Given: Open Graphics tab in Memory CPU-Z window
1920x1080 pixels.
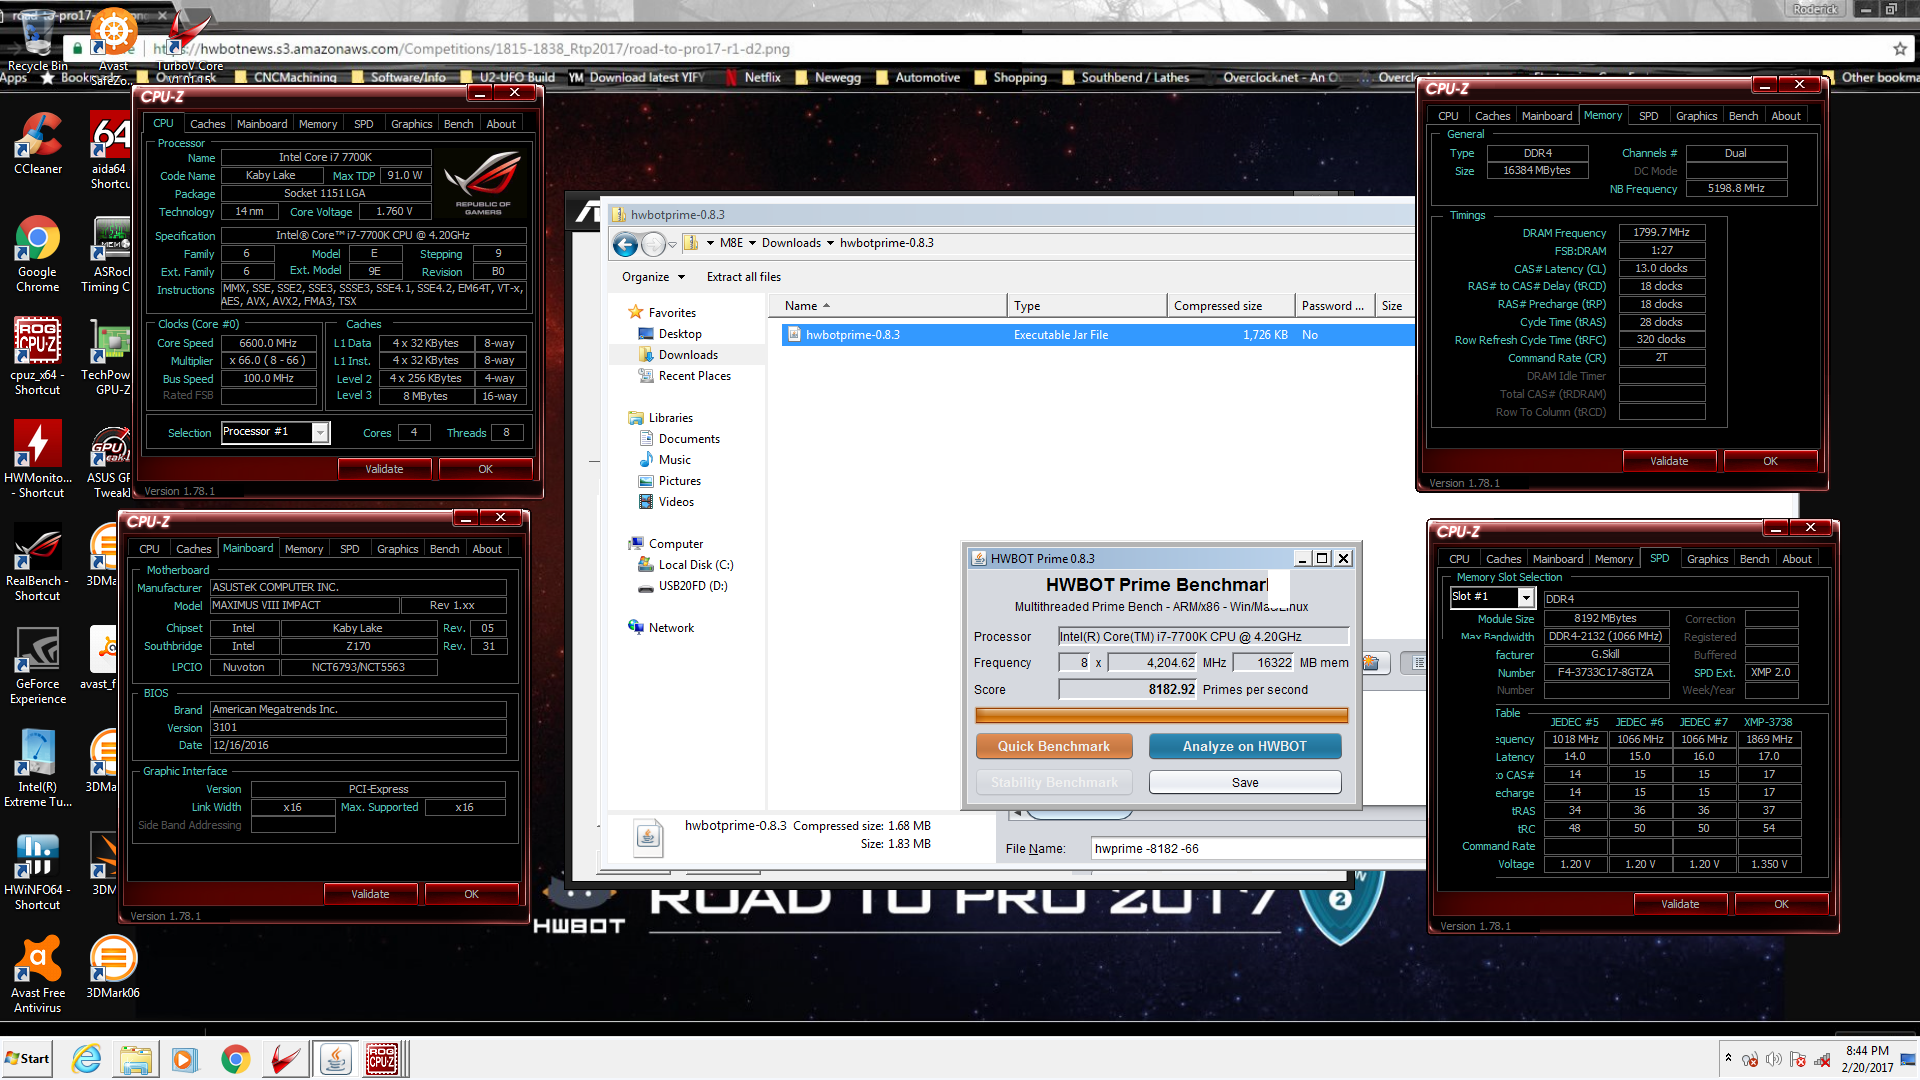Looking at the screenshot, I should coord(1696,116).
